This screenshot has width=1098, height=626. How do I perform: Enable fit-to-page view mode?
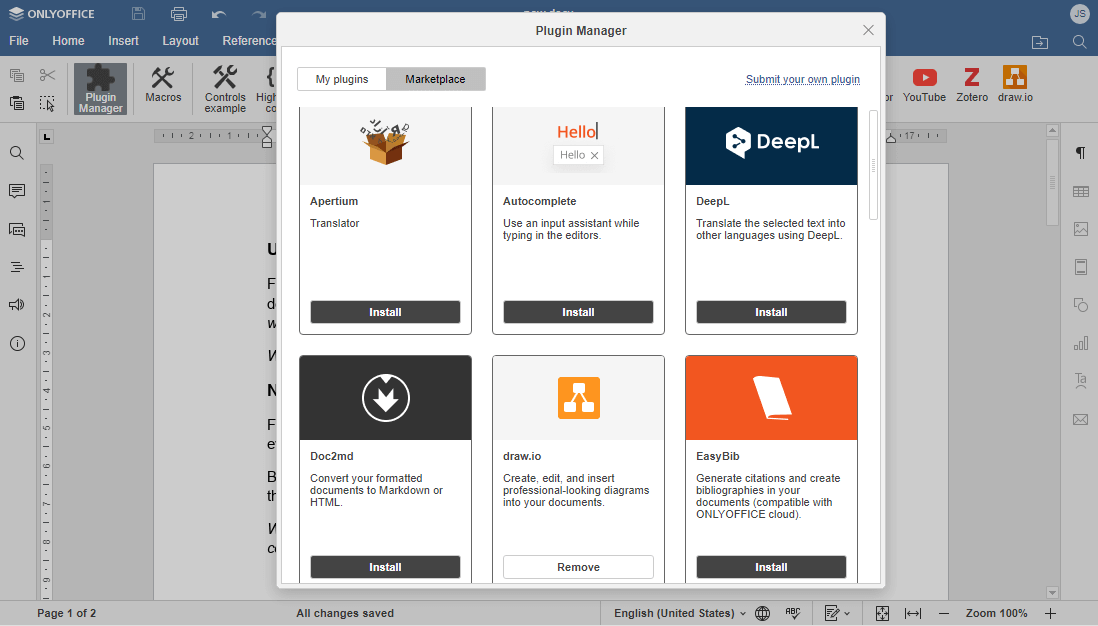pyautogui.click(x=882, y=613)
